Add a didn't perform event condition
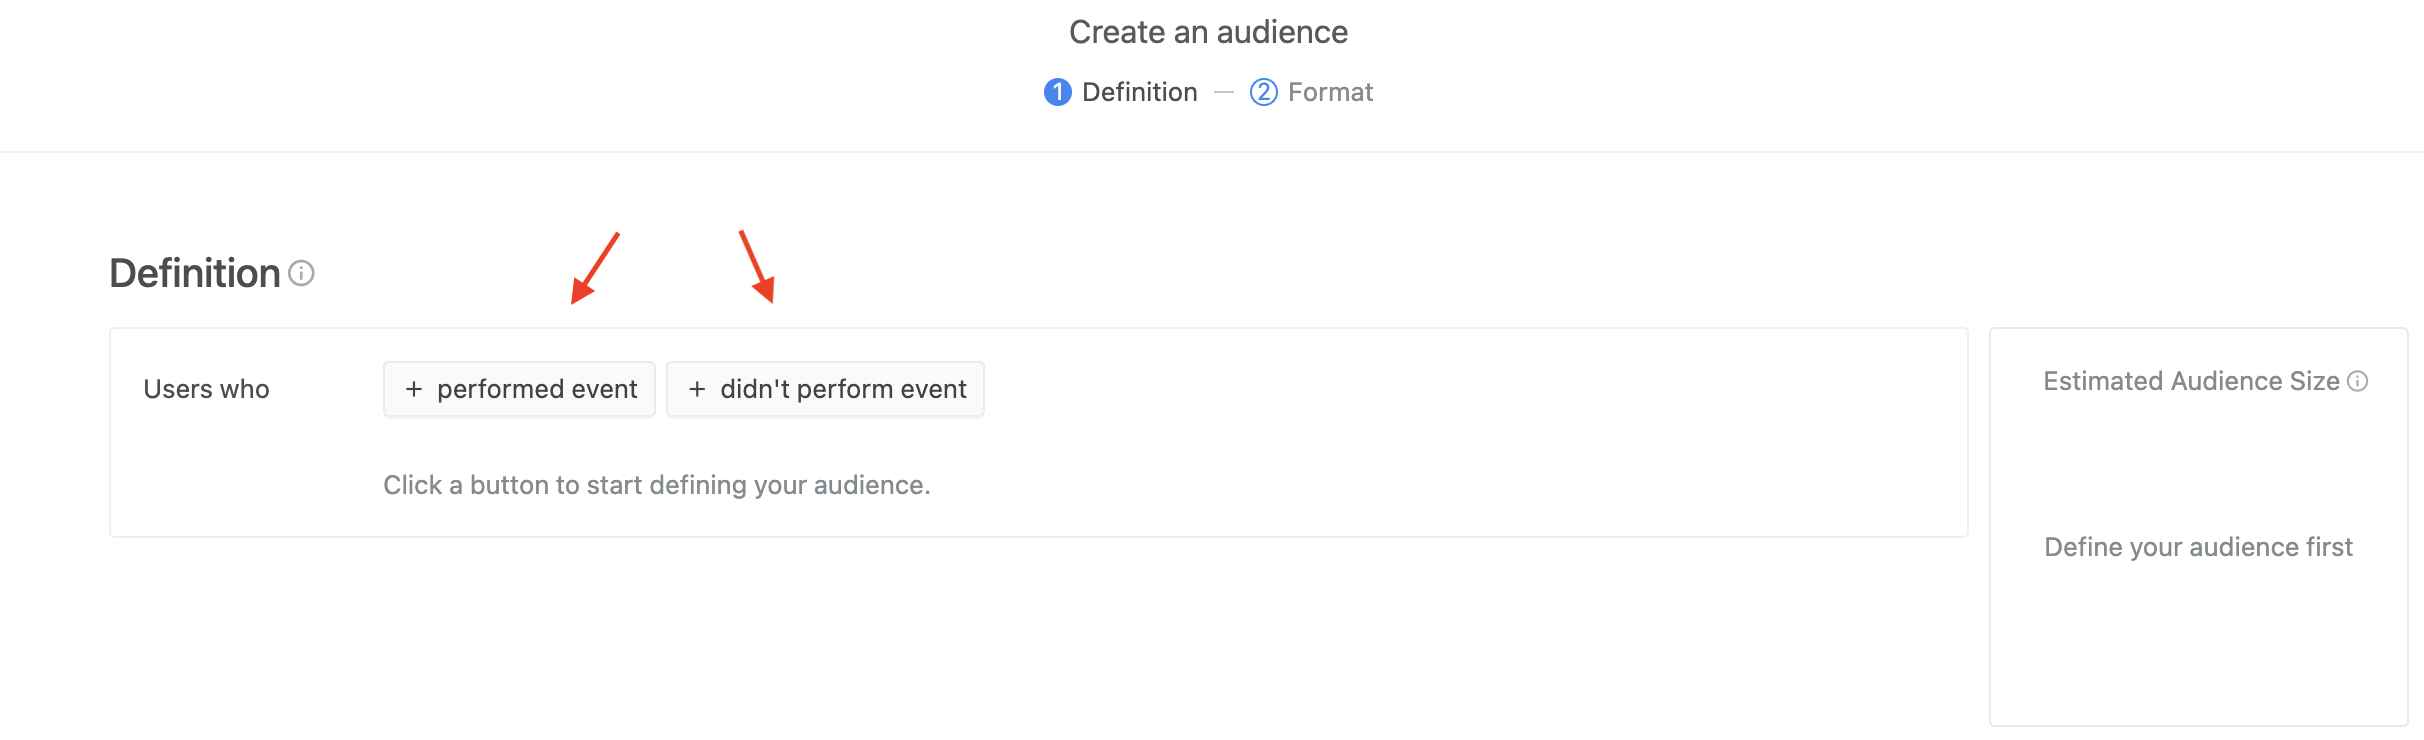 tap(825, 389)
